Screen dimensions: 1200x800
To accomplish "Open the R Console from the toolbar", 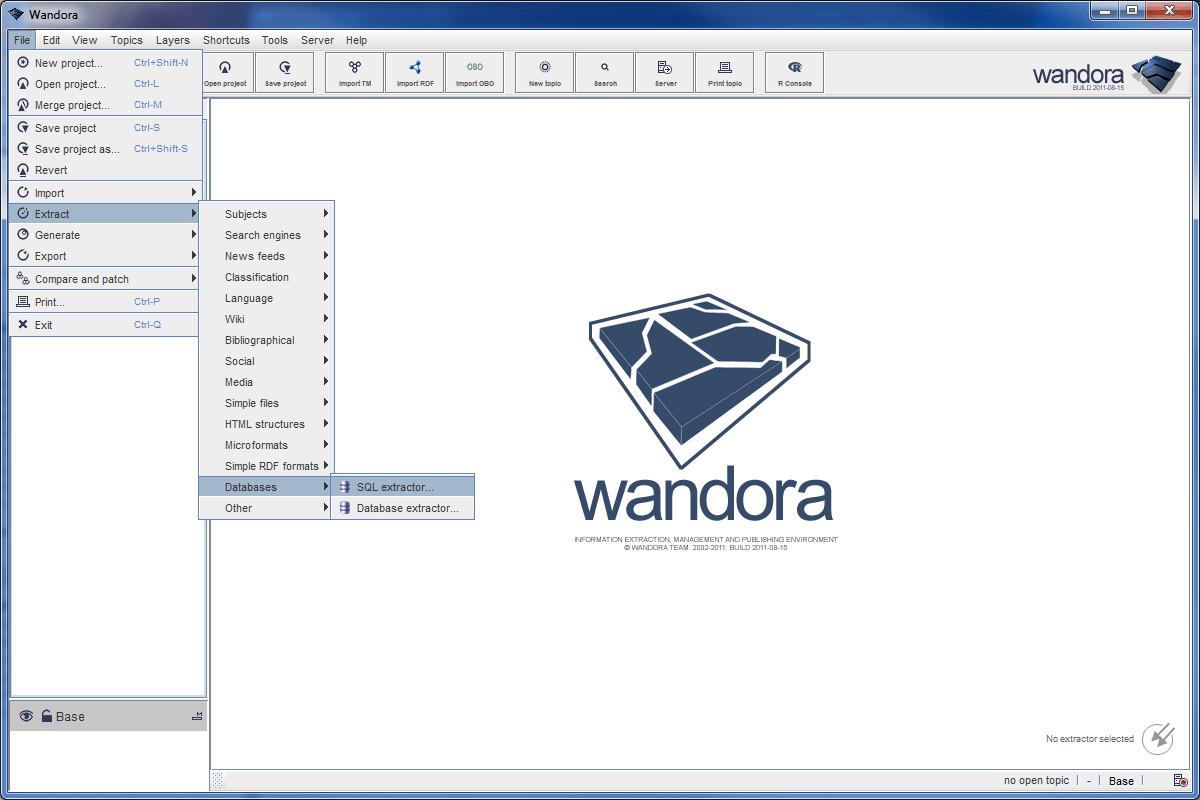I will tap(793, 72).
